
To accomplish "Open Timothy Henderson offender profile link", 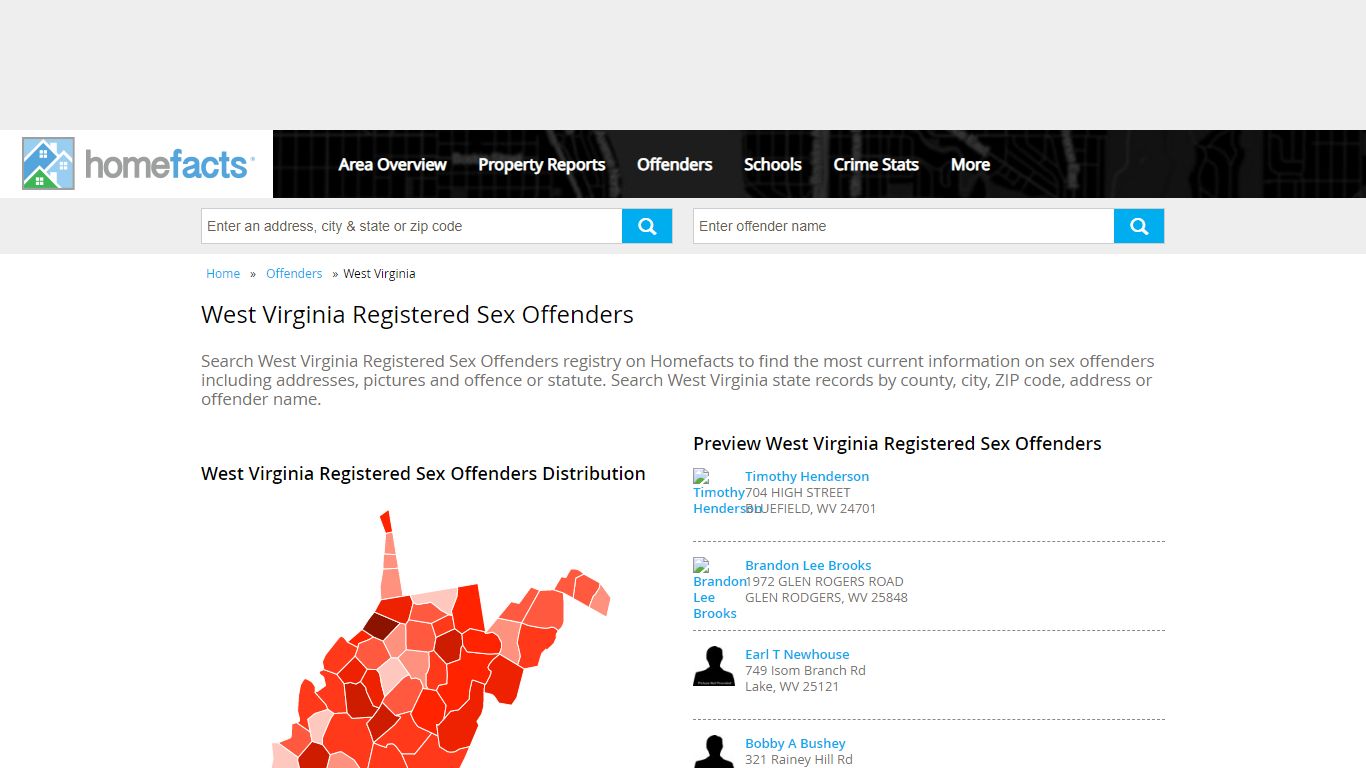I will pyautogui.click(x=807, y=476).
